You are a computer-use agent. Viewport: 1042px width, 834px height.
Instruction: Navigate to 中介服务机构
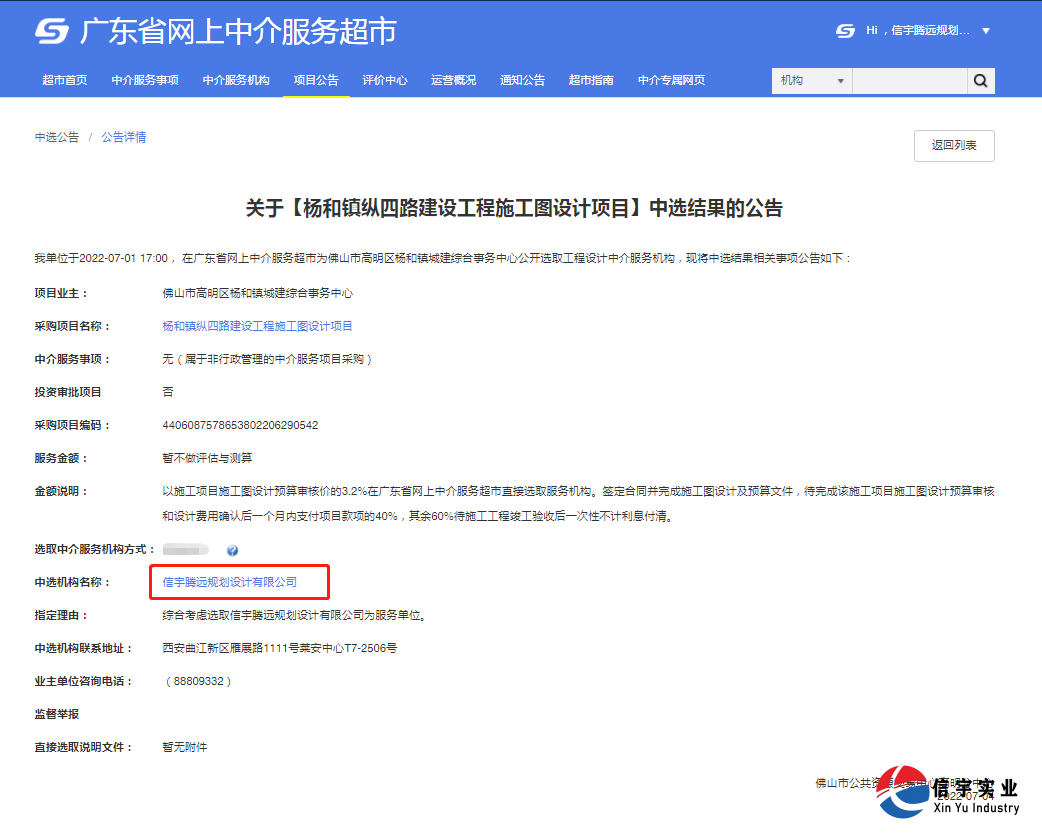click(236, 80)
